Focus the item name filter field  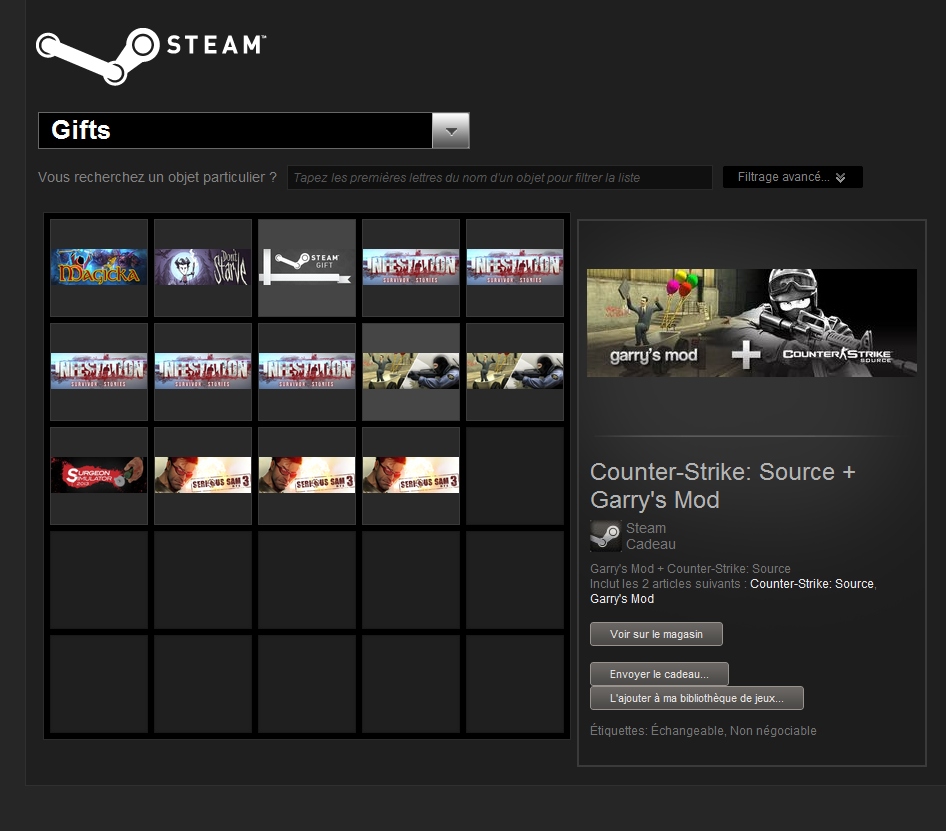pyautogui.click(x=499, y=177)
